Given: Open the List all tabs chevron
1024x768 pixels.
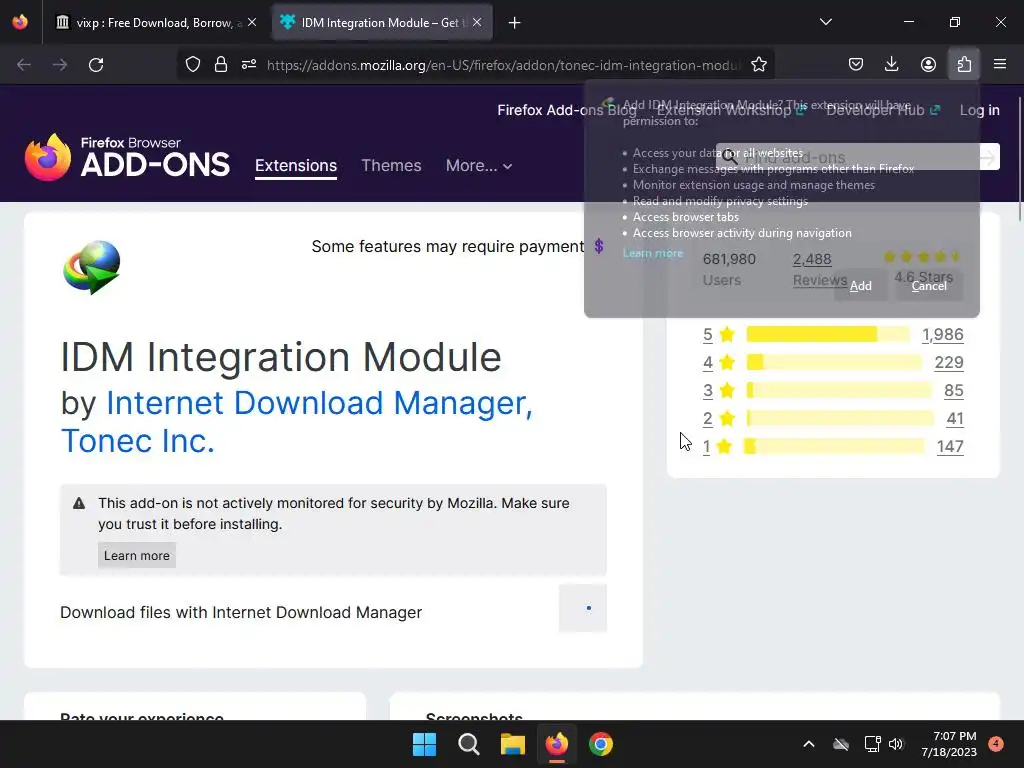Looking at the screenshot, I should 825,22.
